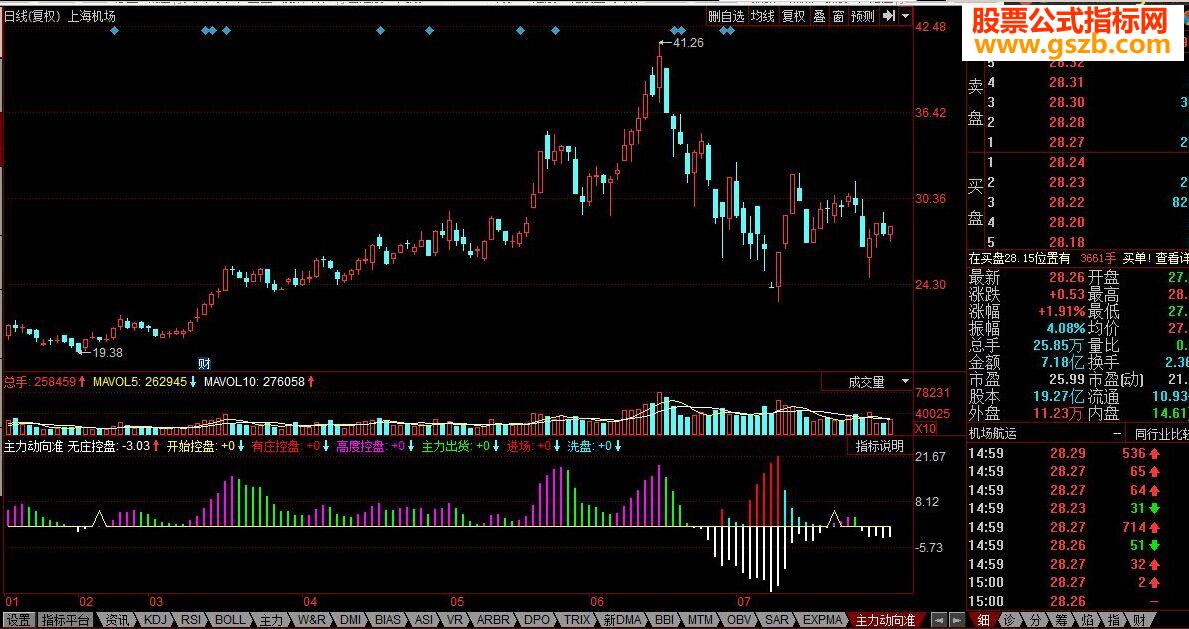This screenshot has height=629, width=1189.
Task: Click the 19.38 low price label
Action: coord(107,352)
